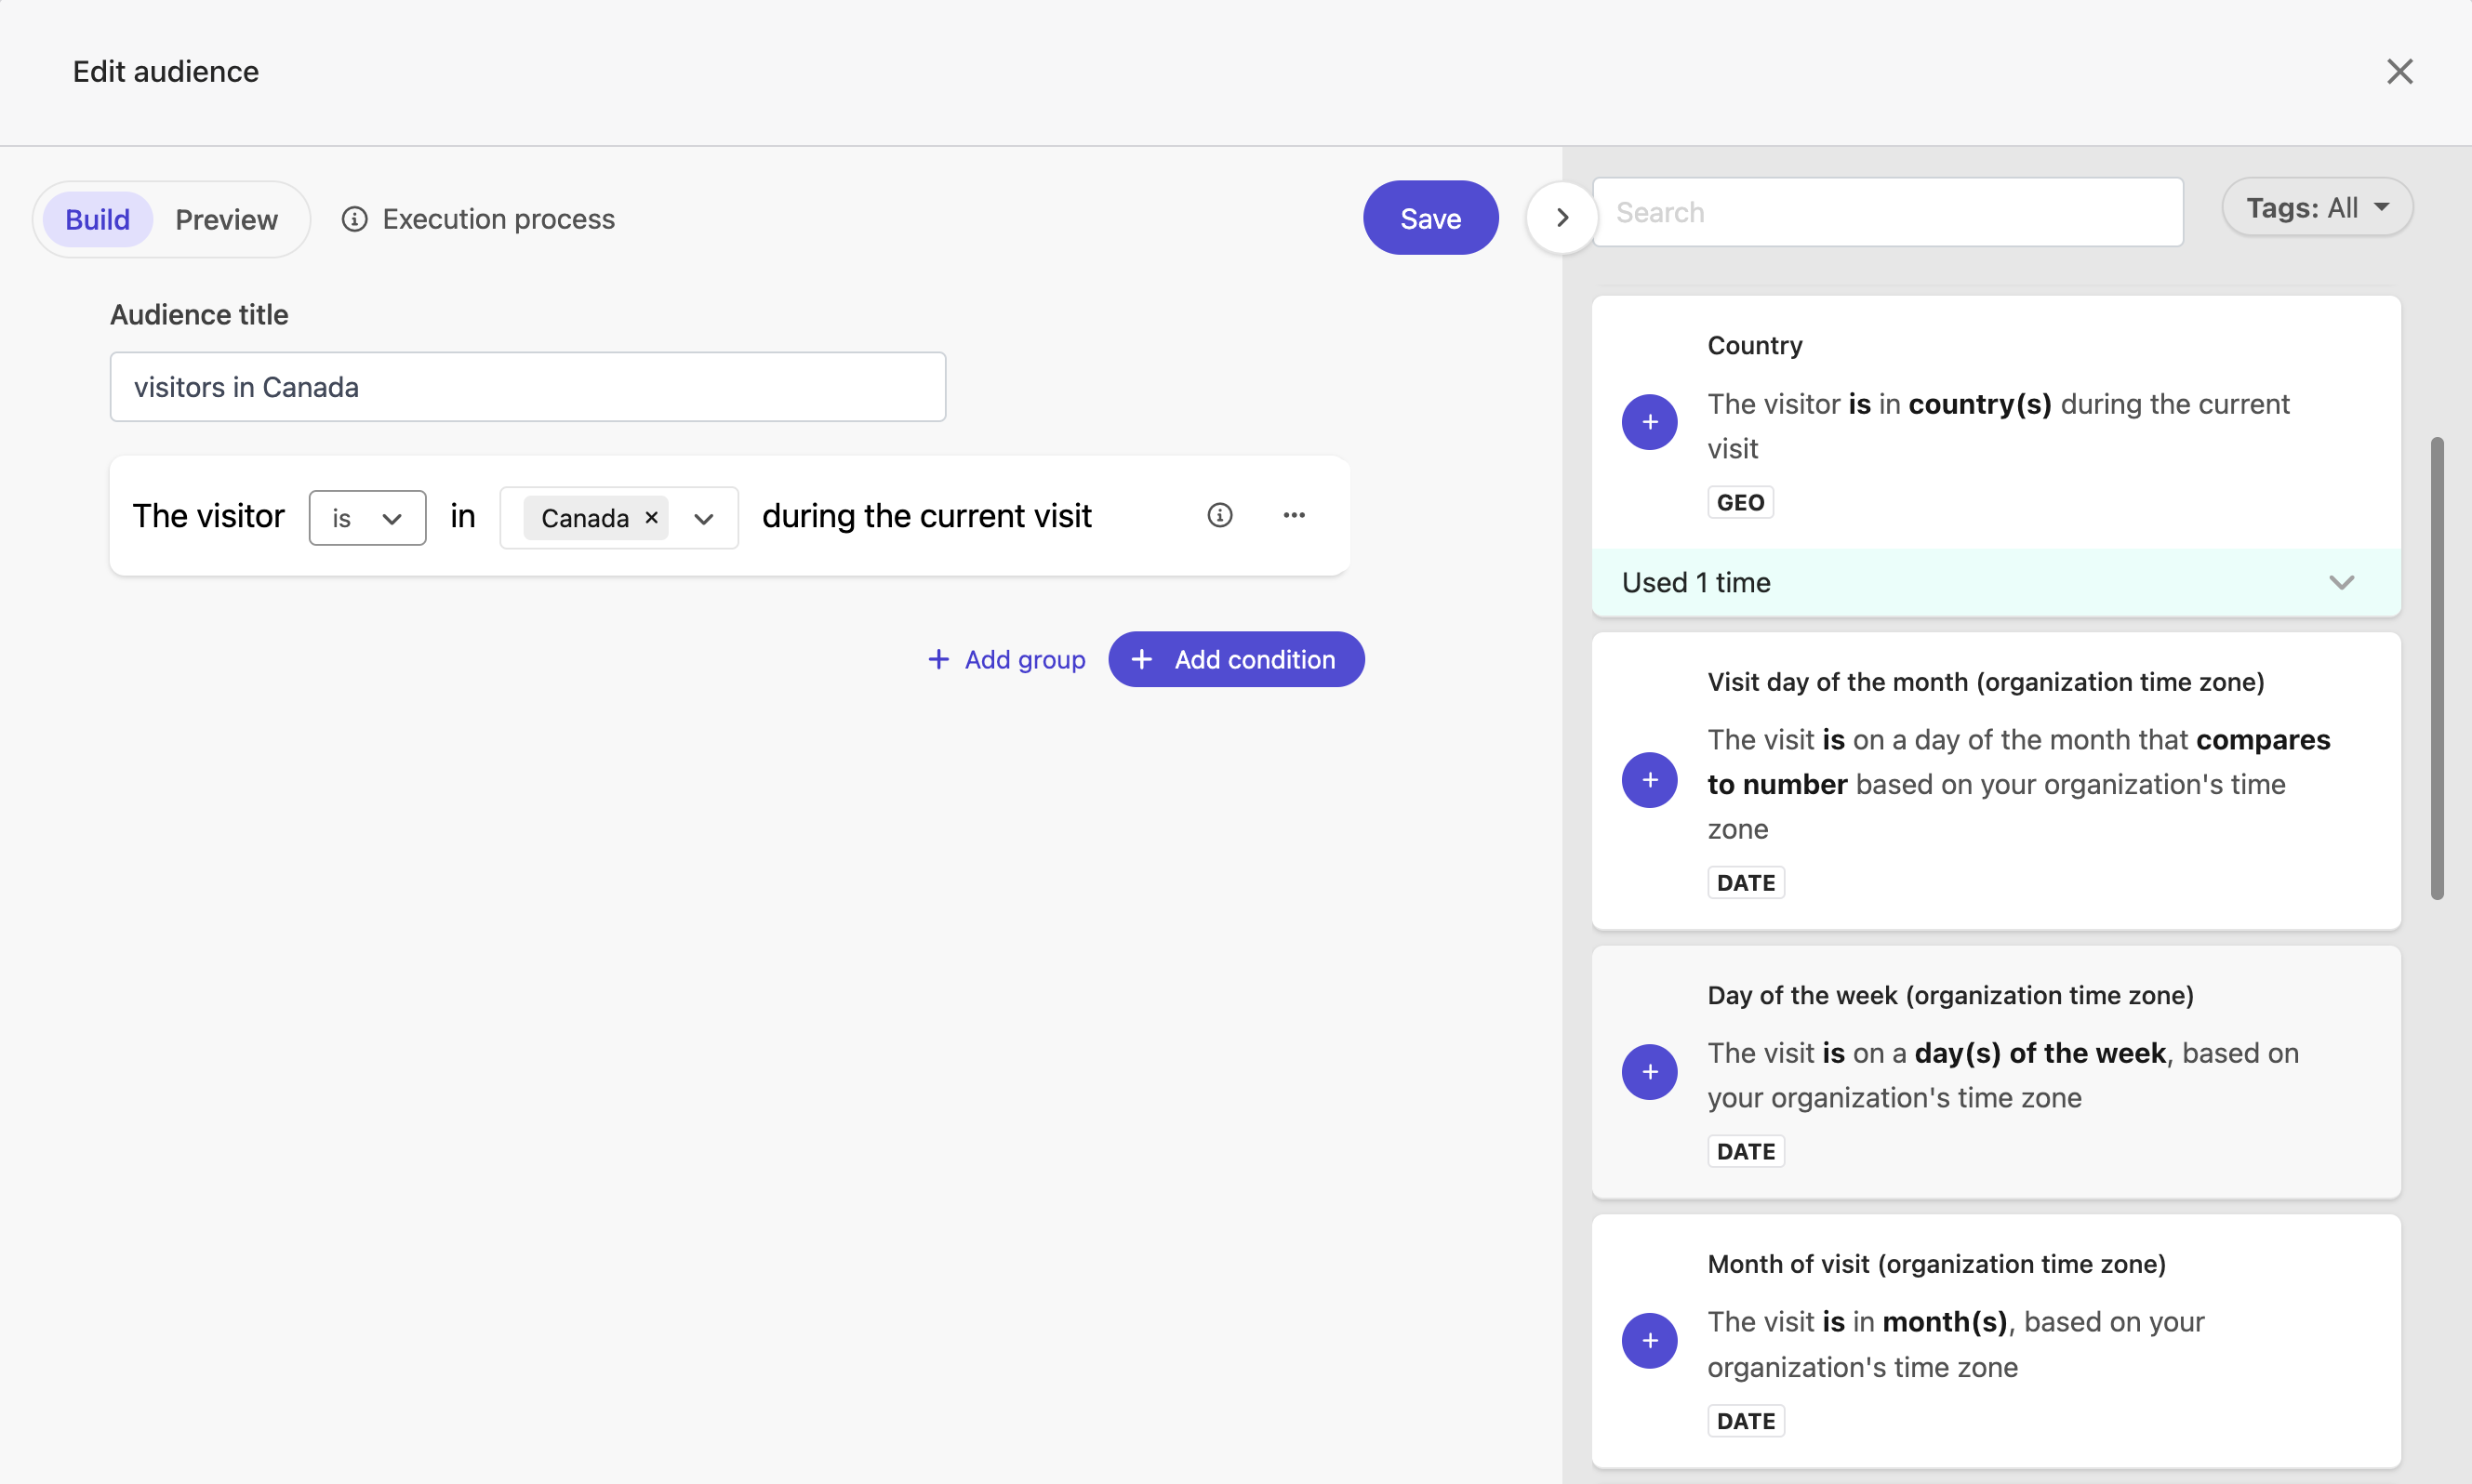Click Add group
2472x1484 pixels.
point(1006,659)
